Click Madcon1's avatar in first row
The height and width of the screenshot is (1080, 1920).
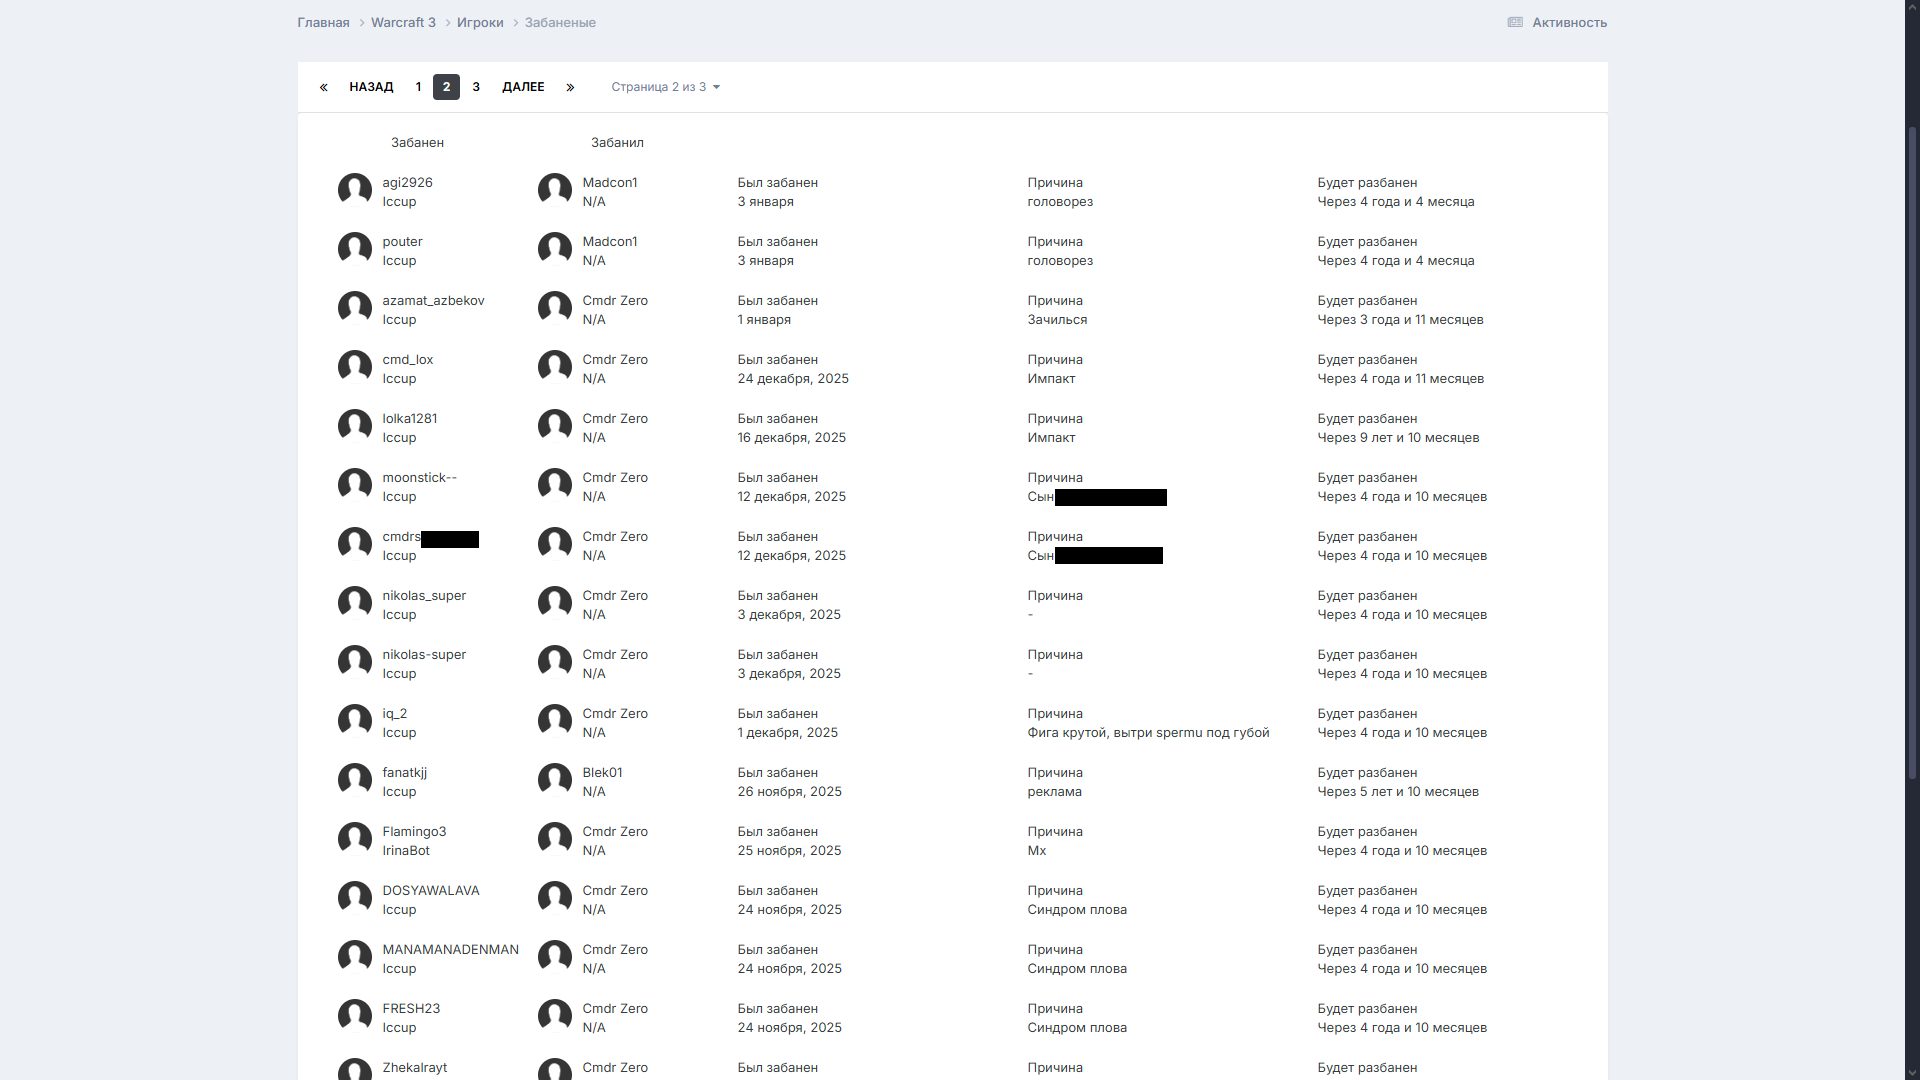tap(555, 191)
